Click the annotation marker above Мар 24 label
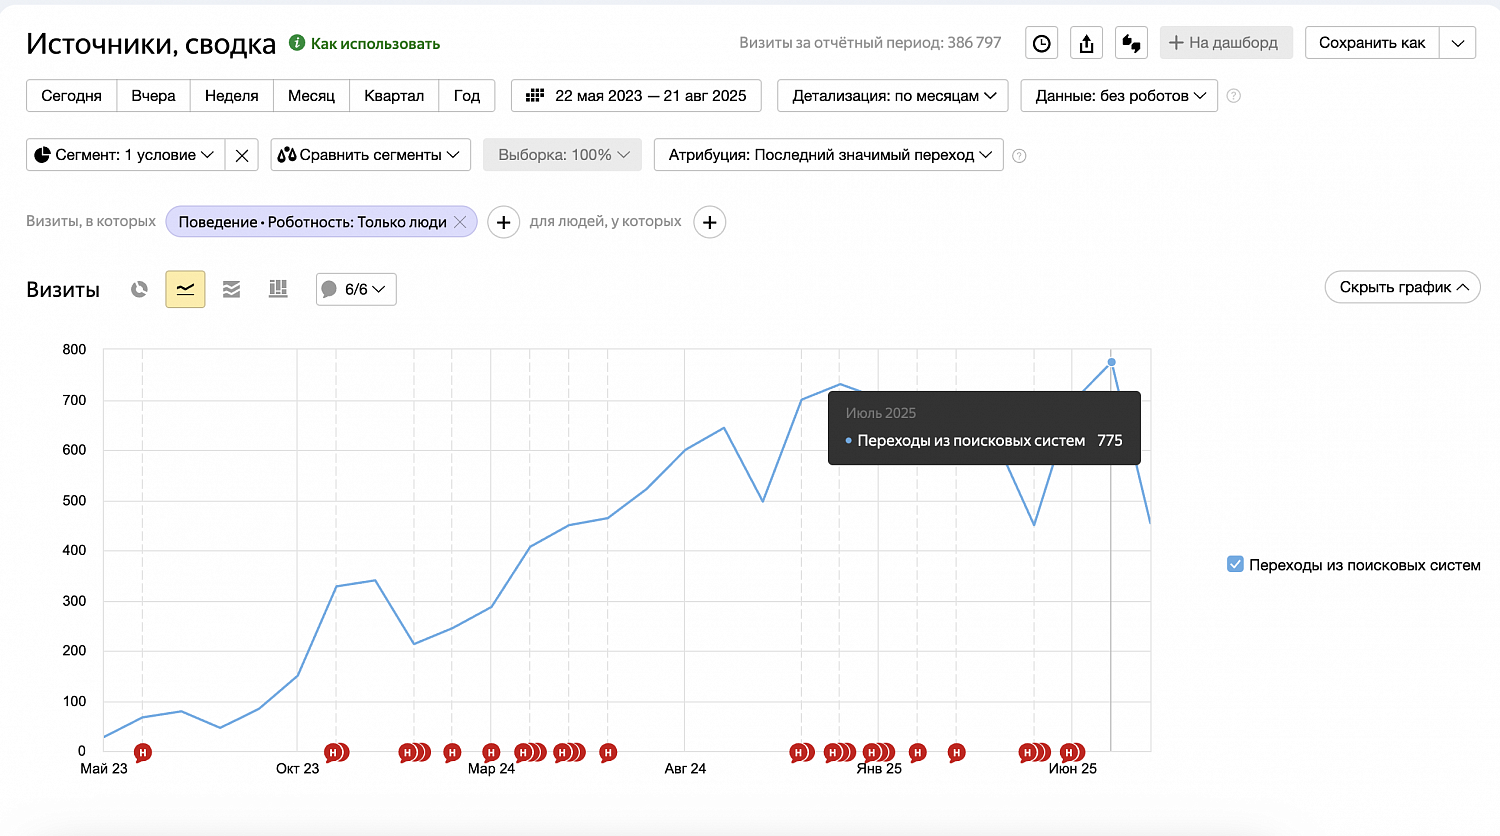This screenshot has height=836, width=1500. (x=490, y=752)
